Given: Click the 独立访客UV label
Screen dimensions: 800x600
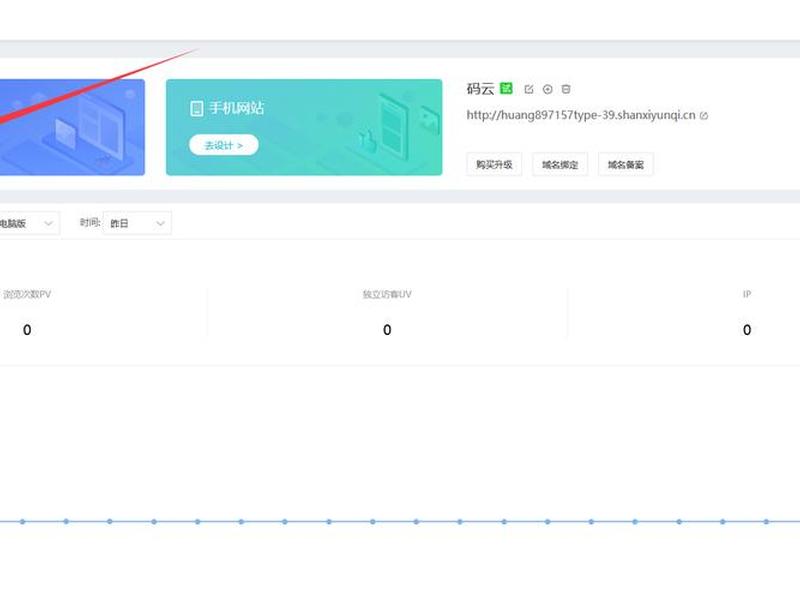Looking at the screenshot, I should click(387, 294).
